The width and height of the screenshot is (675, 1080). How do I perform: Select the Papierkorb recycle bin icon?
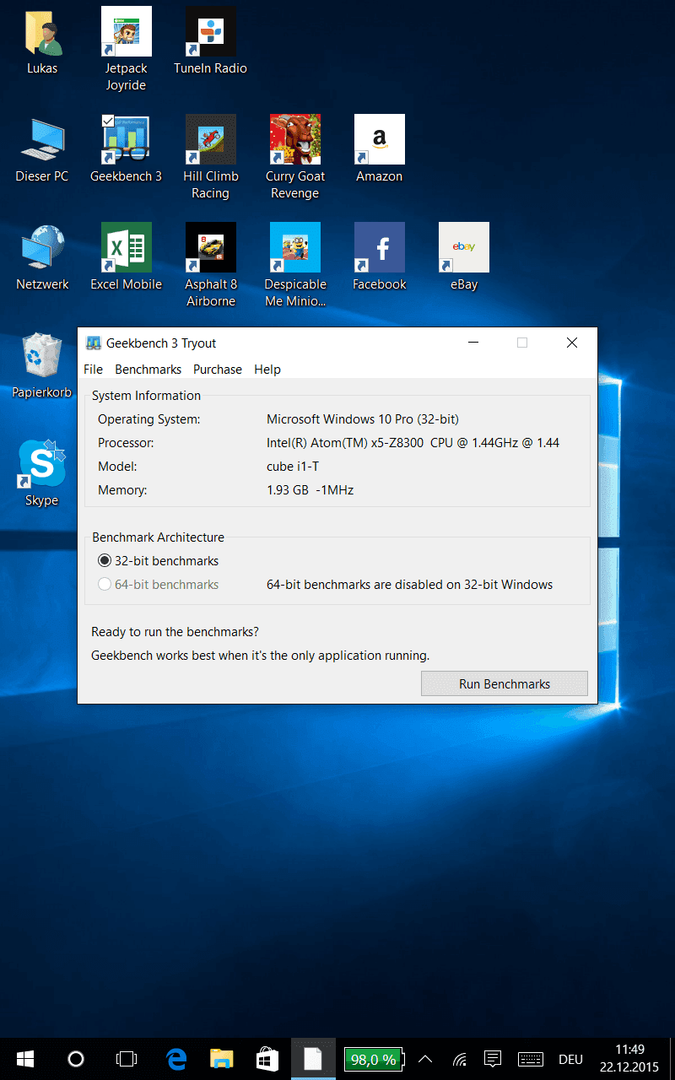[x=42, y=356]
